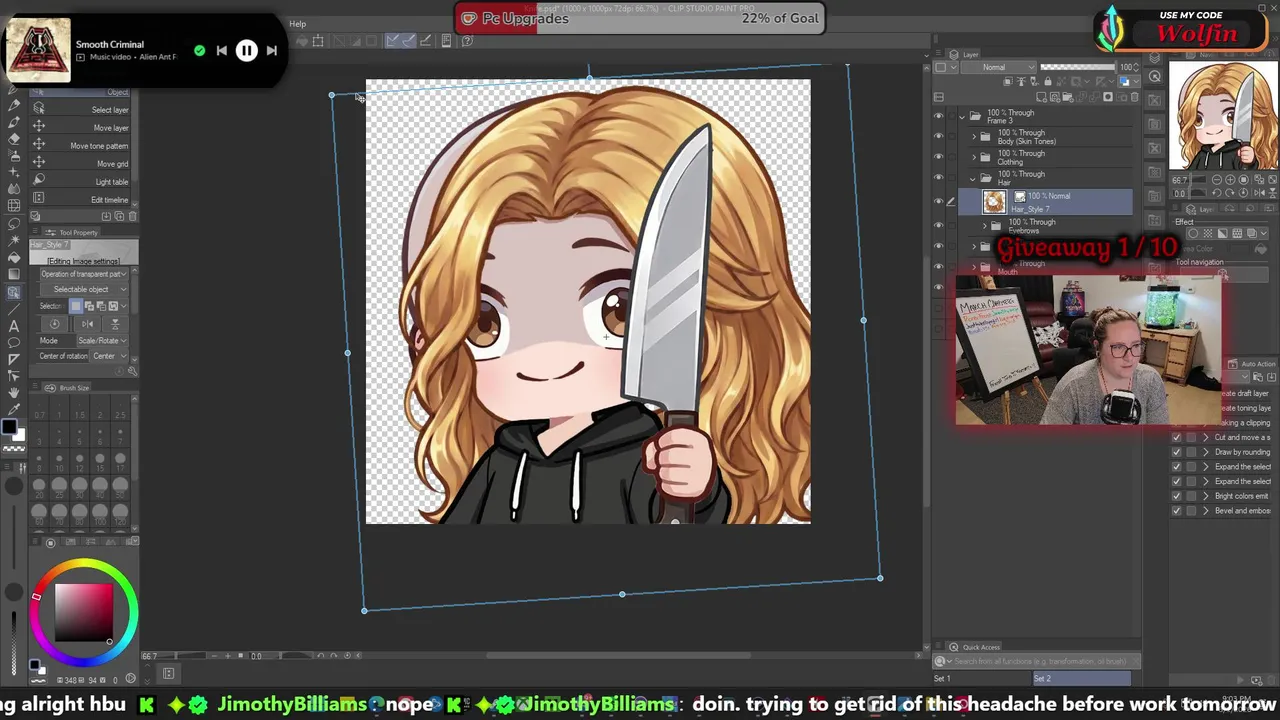This screenshot has height=720, width=1280.
Task: Select the Gradient tool
Action: (x=14, y=274)
